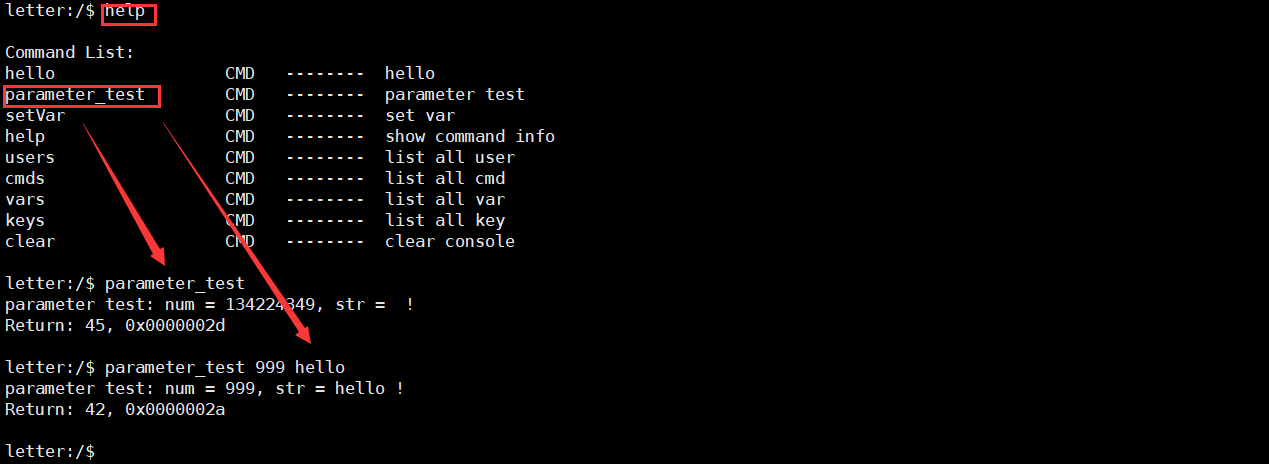Image resolution: width=1269 pixels, height=464 pixels.
Task: Click the "show command info" description
Action: pyautogui.click(x=469, y=136)
